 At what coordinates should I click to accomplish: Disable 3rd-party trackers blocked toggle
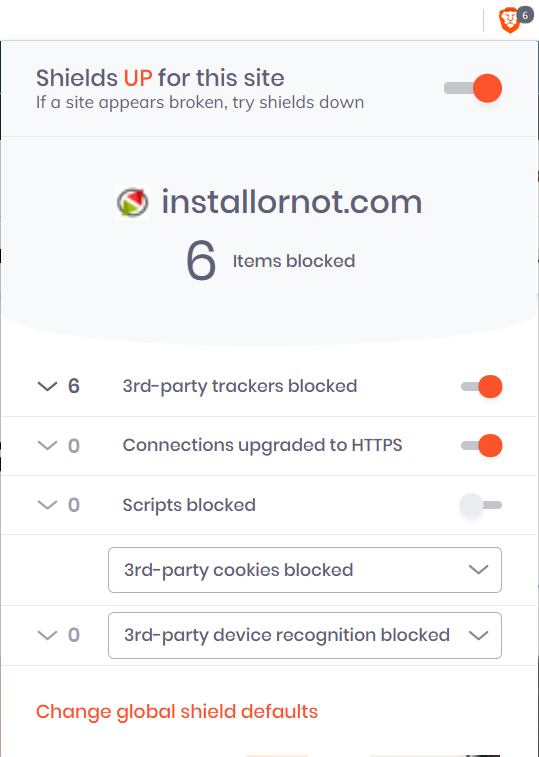tap(482, 386)
